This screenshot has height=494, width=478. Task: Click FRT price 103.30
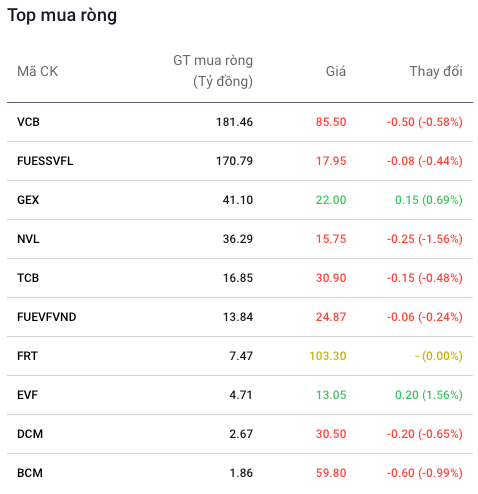coord(328,356)
